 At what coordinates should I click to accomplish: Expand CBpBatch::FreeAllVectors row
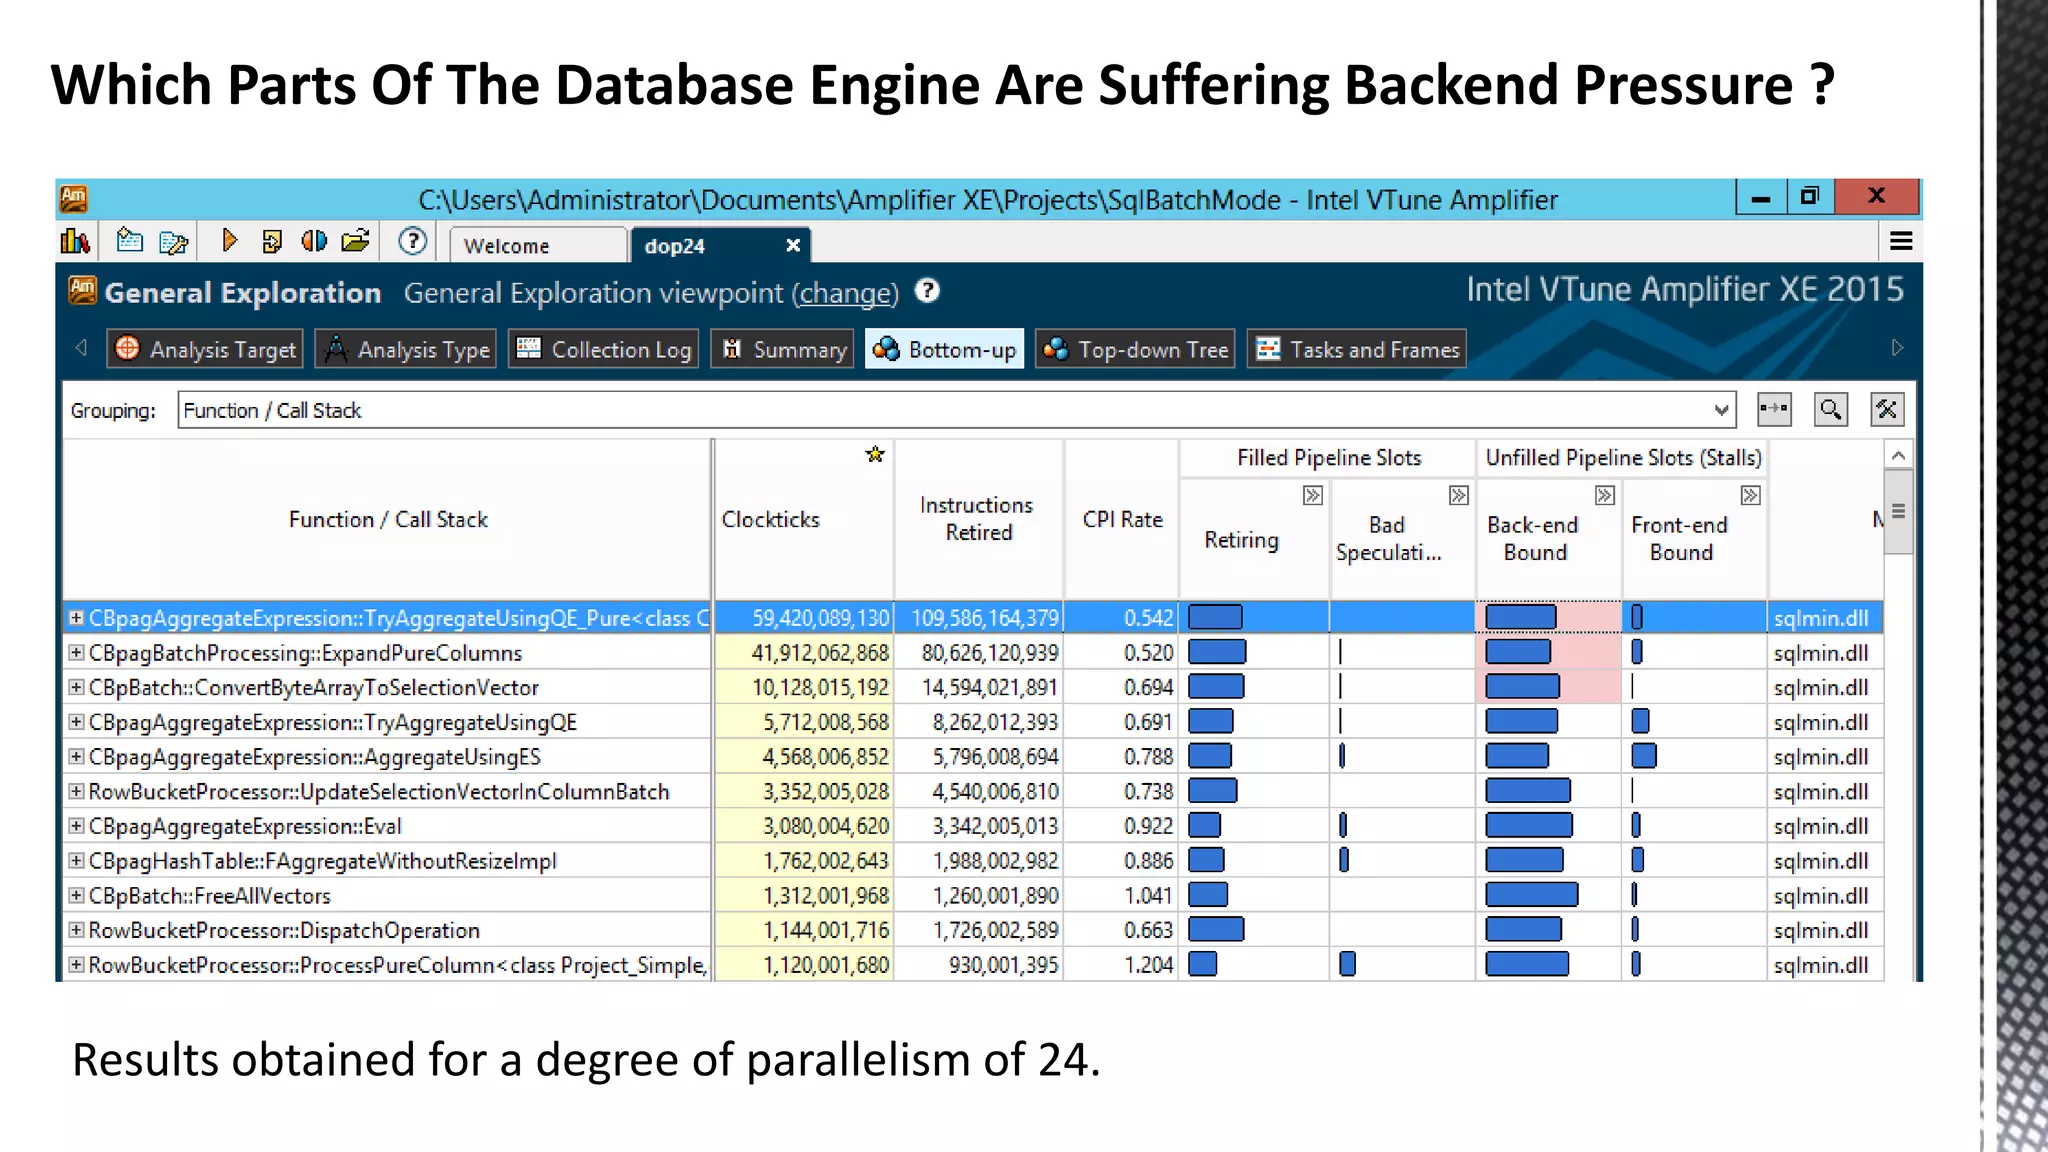point(76,895)
